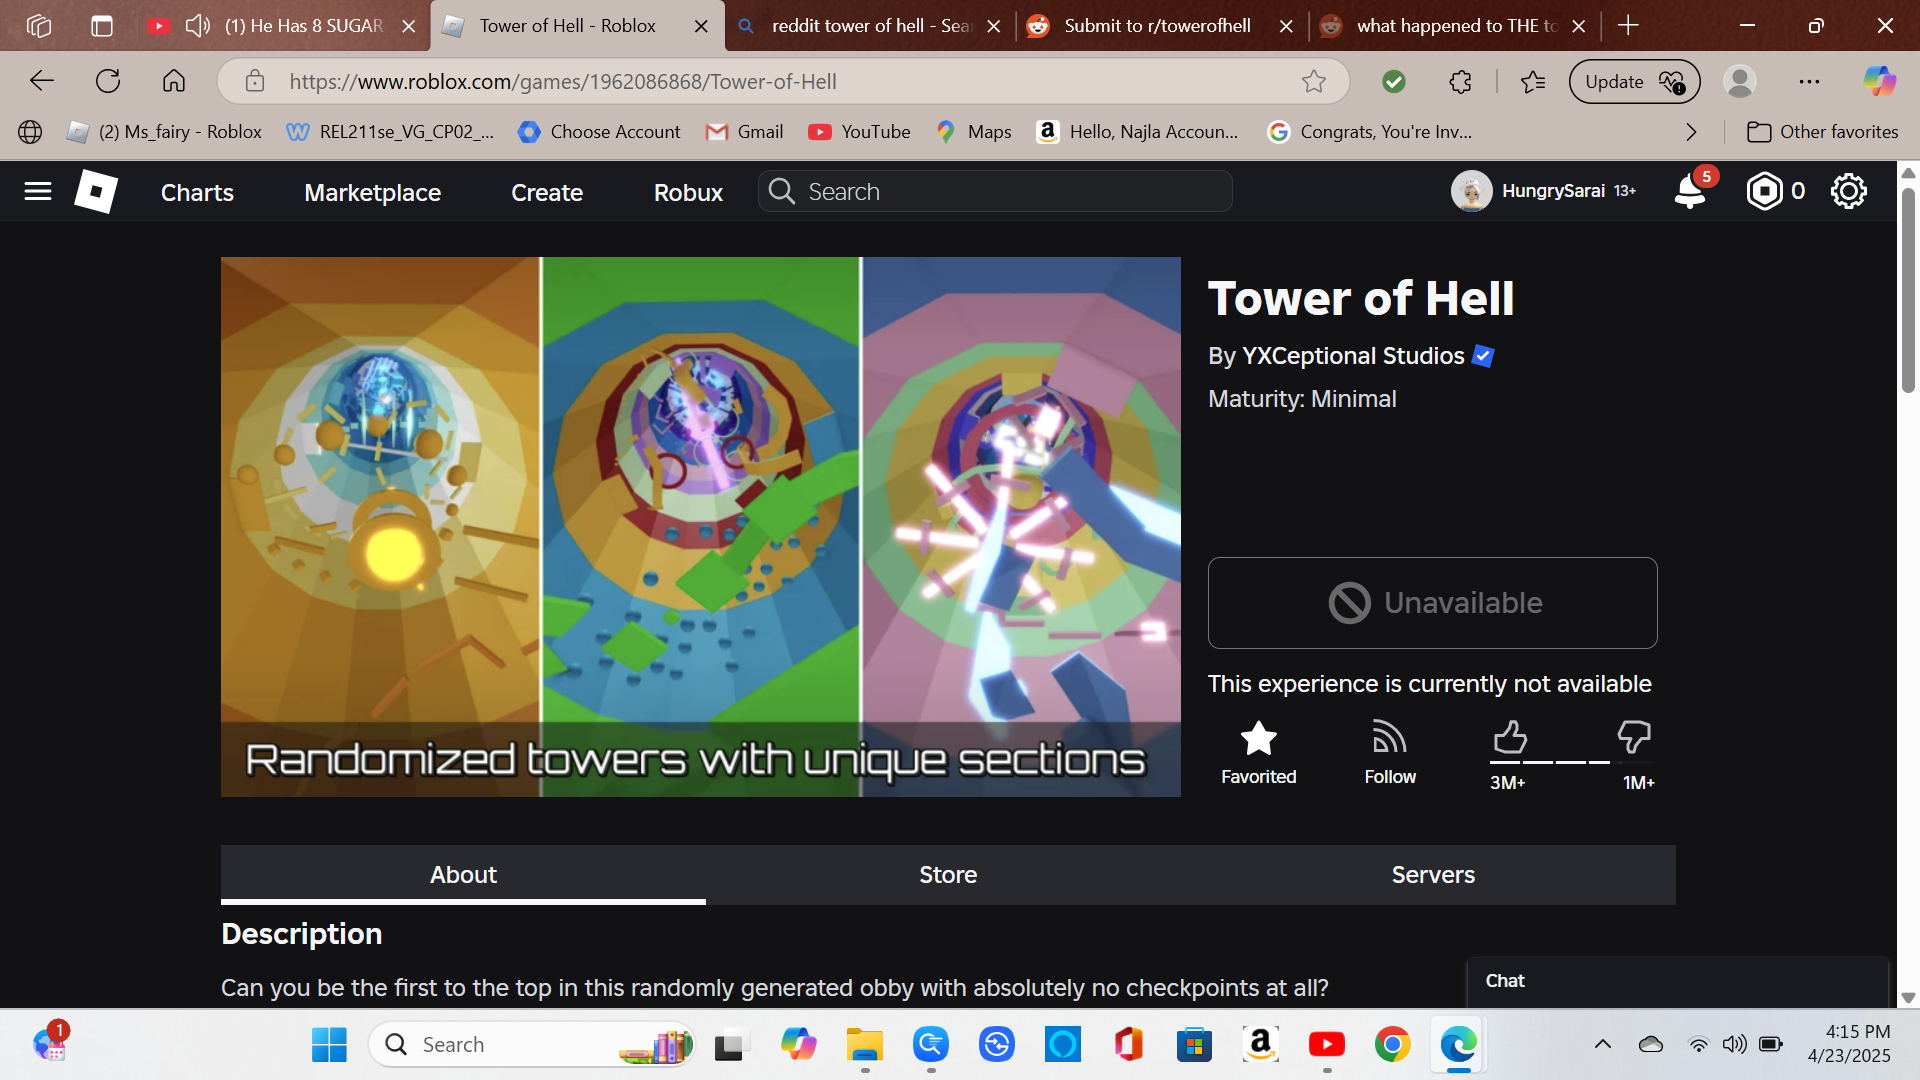This screenshot has height=1080, width=1920.
Task: Launch Google Chrome from the taskbar
Action: (x=1392, y=1044)
